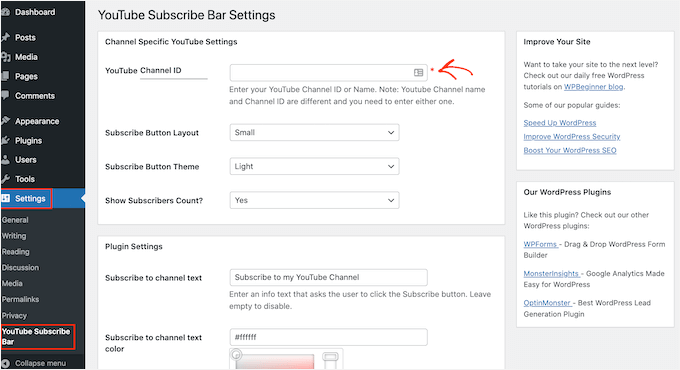Open the Posts menu label
The height and width of the screenshot is (370, 680).
(25, 37)
